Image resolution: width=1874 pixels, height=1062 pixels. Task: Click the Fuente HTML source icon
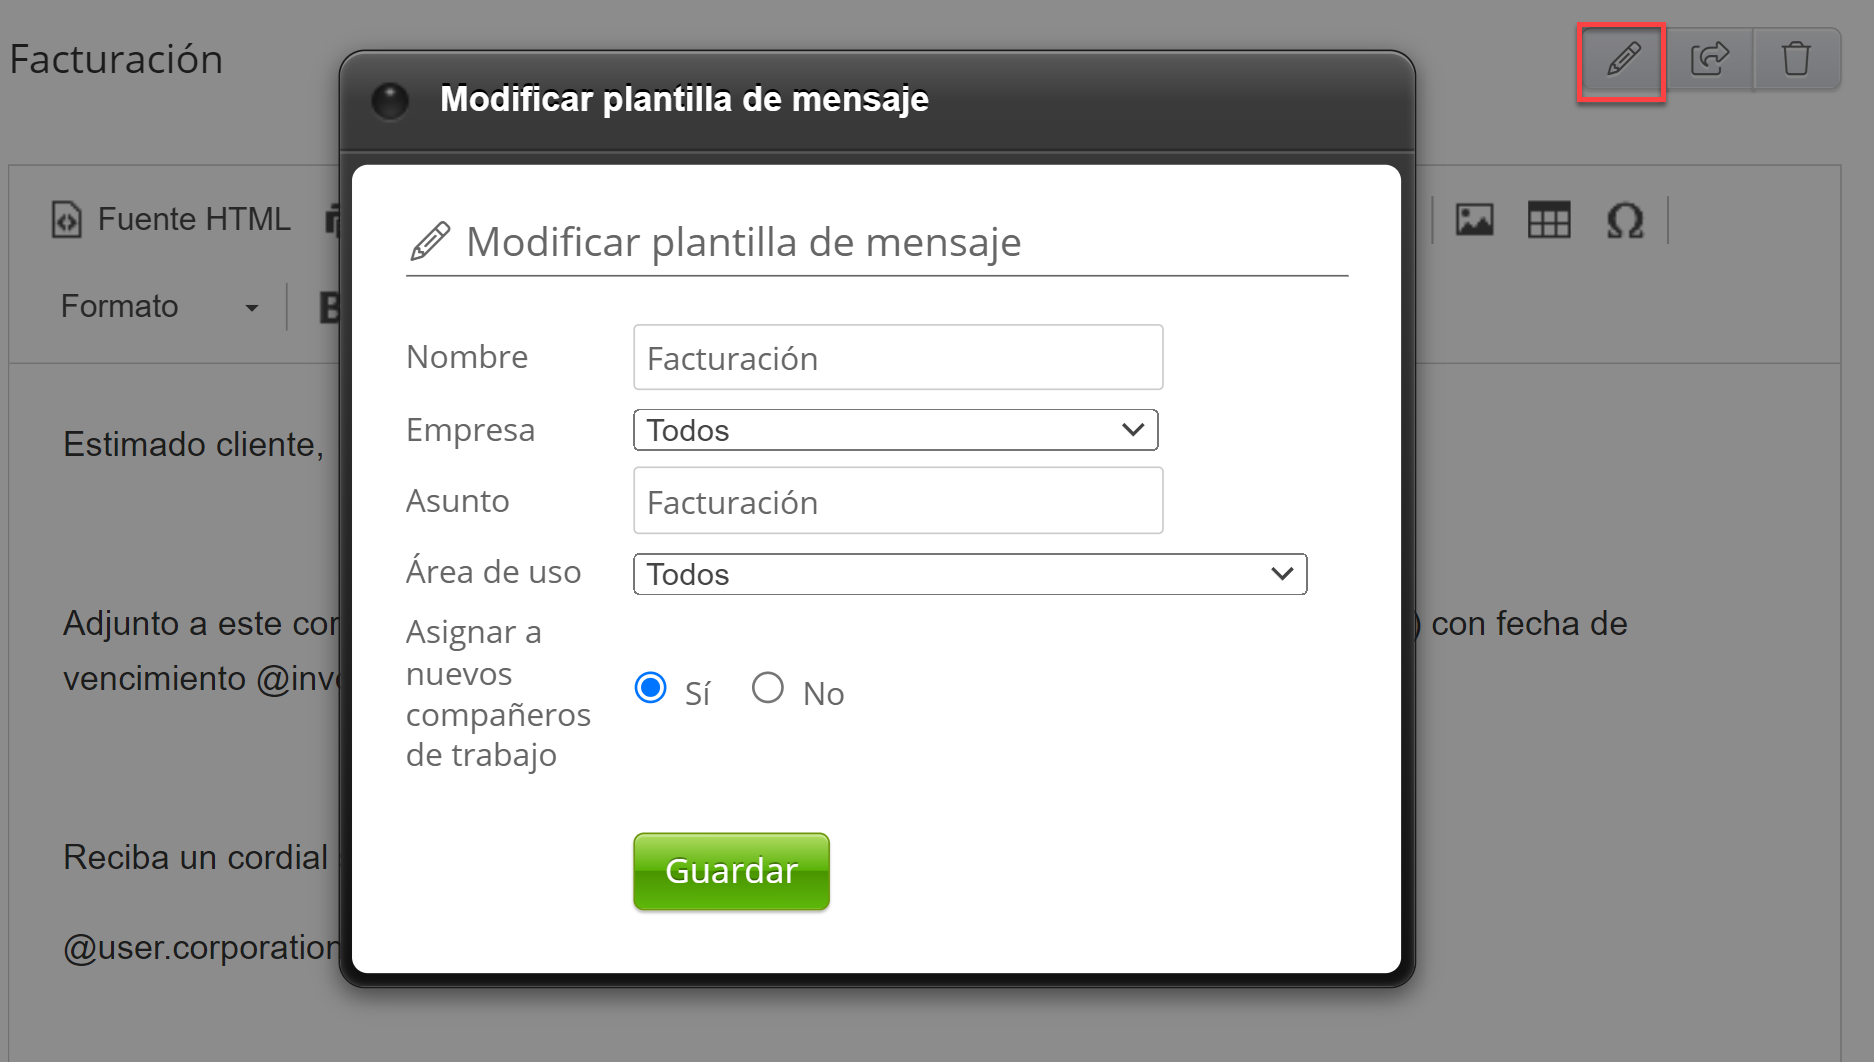tap(67, 220)
